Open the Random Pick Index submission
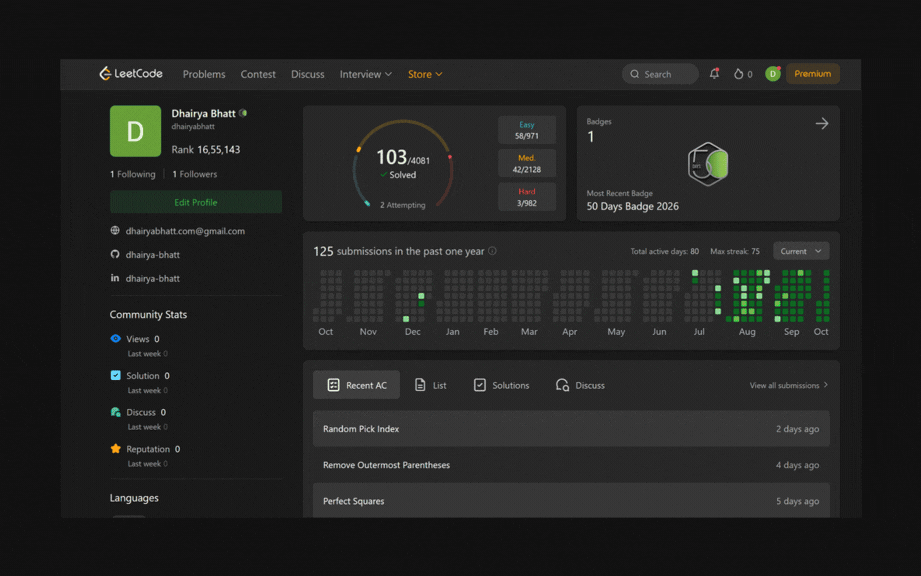 coord(571,429)
